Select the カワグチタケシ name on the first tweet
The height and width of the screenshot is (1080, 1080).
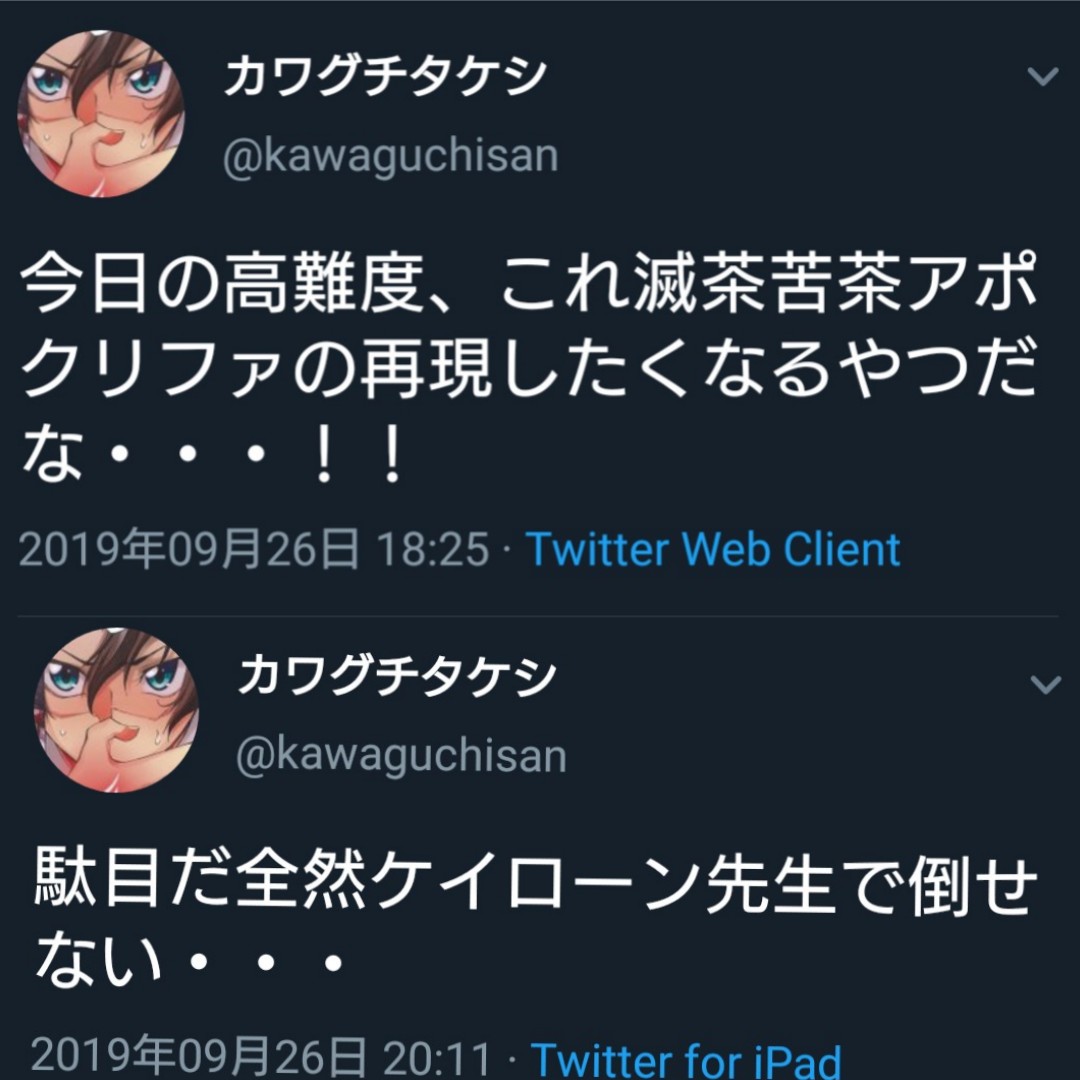coord(386,76)
